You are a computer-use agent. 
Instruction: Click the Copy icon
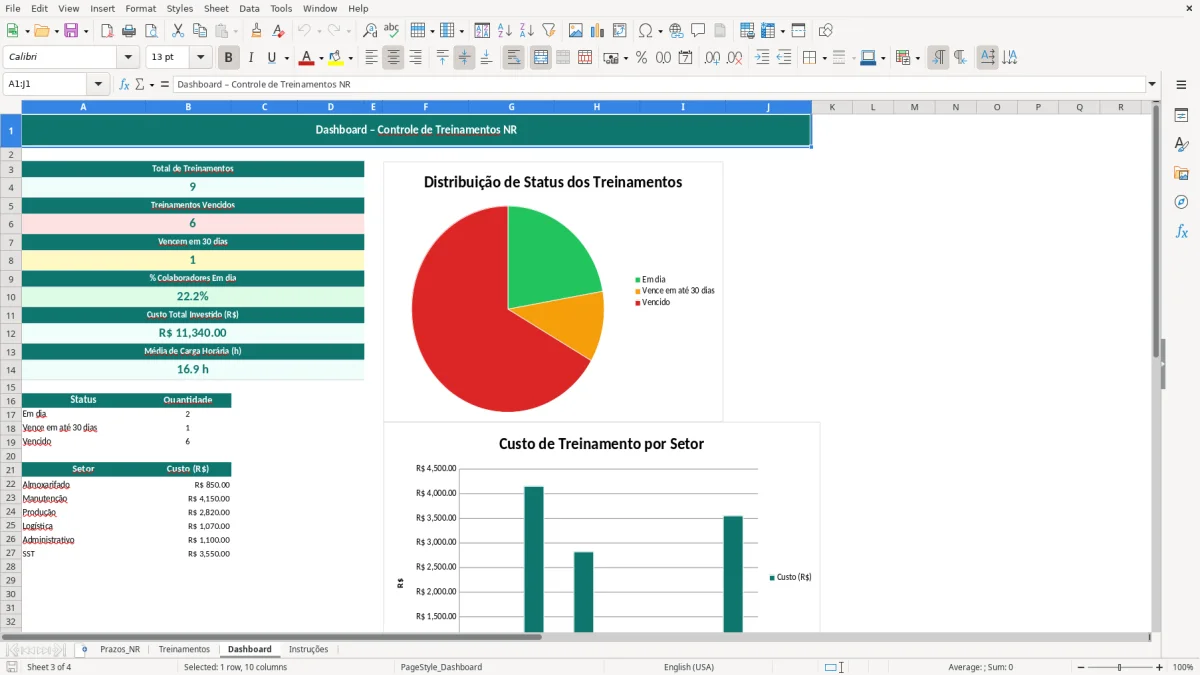(200, 31)
